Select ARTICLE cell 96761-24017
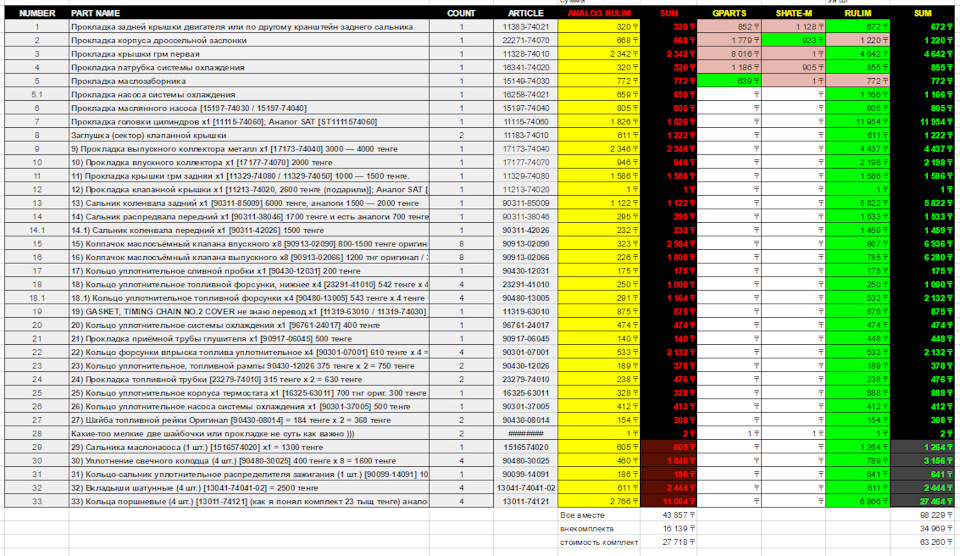 (525, 325)
